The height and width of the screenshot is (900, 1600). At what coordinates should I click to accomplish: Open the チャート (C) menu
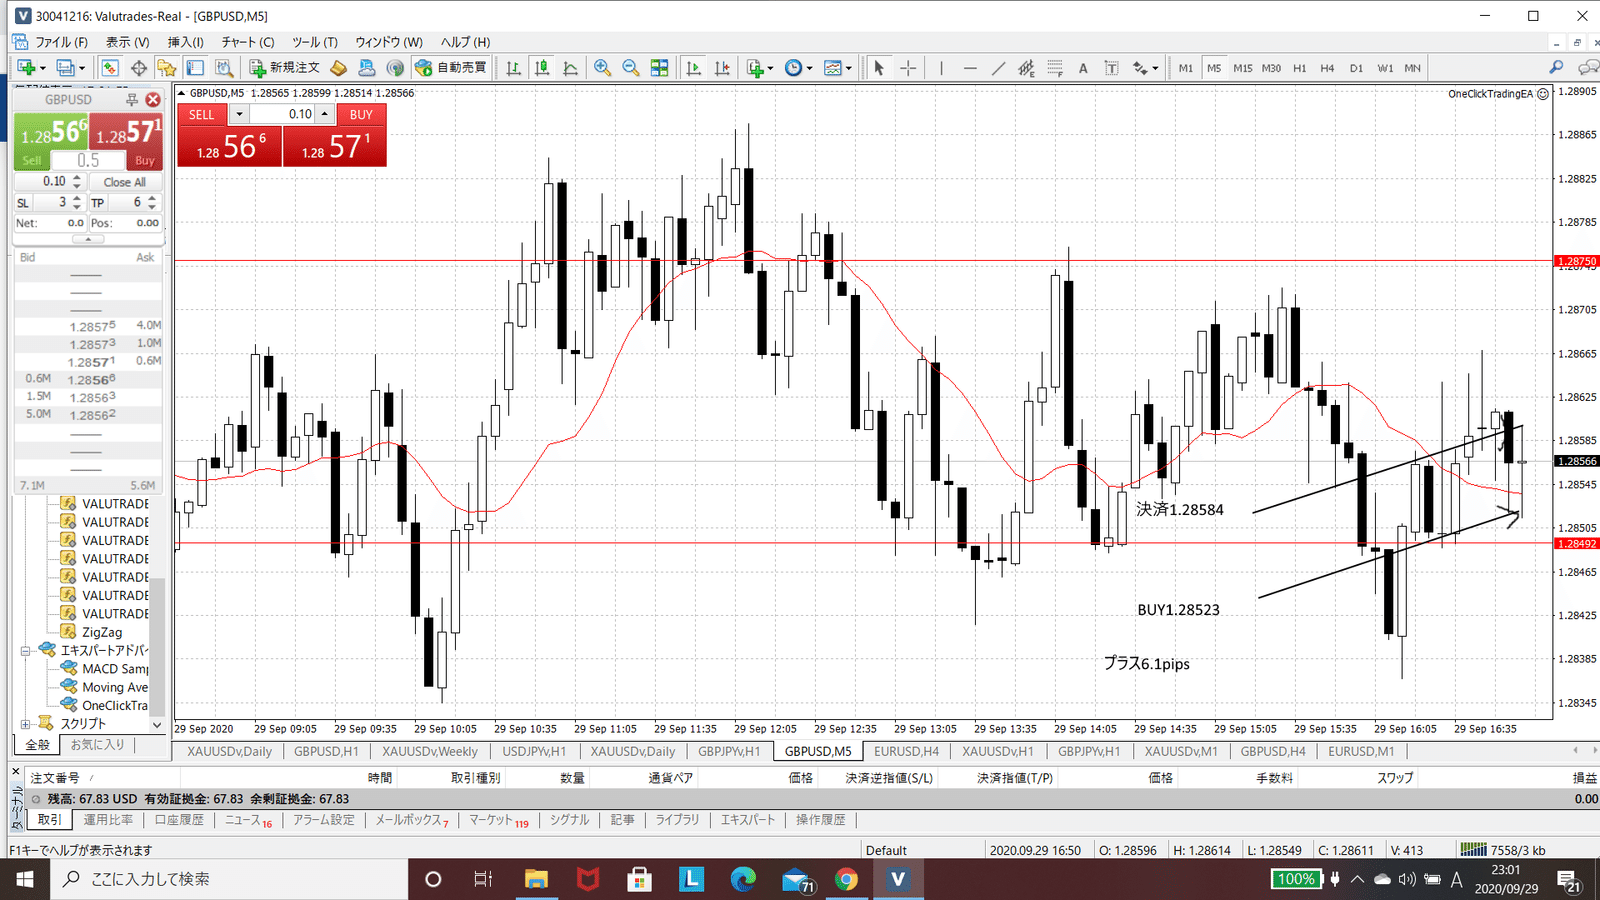[x=248, y=42]
